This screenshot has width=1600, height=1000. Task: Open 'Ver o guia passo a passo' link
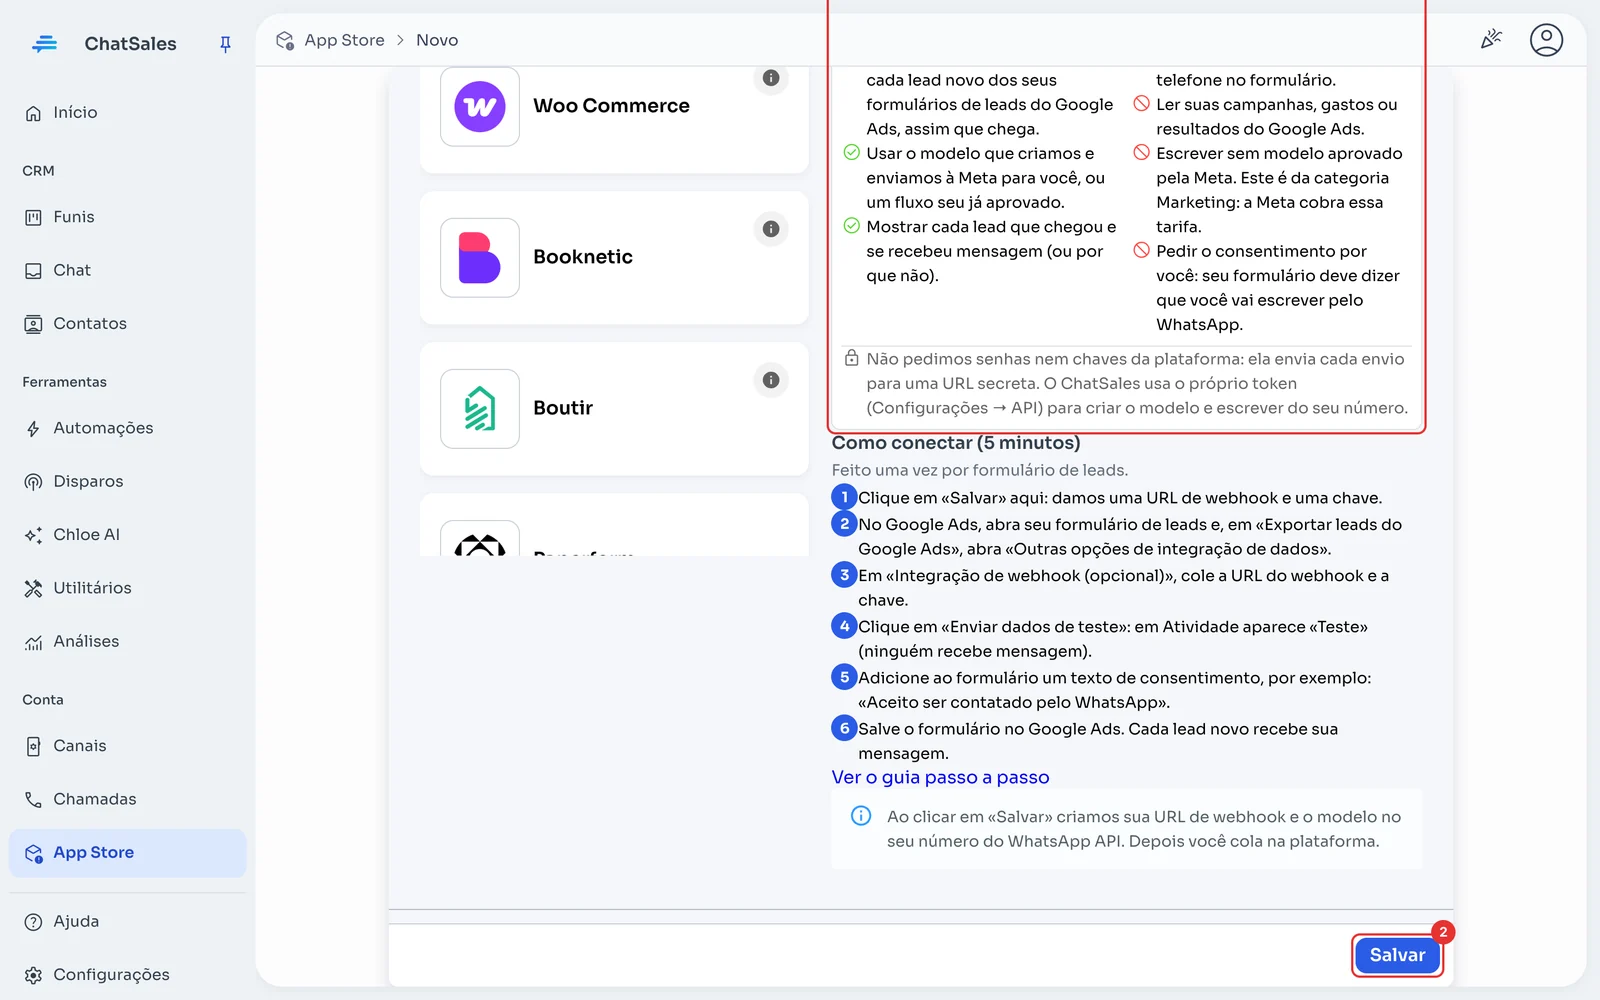940,777
